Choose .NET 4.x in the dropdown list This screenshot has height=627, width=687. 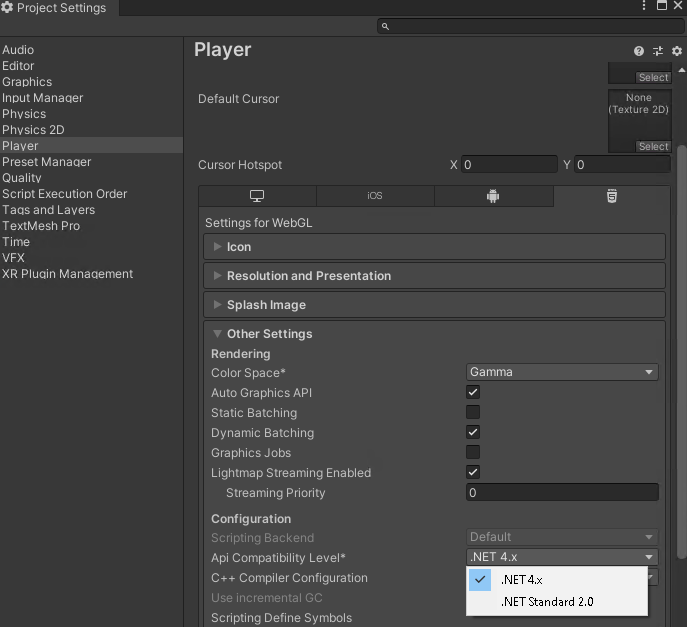(x=557, y=580)
